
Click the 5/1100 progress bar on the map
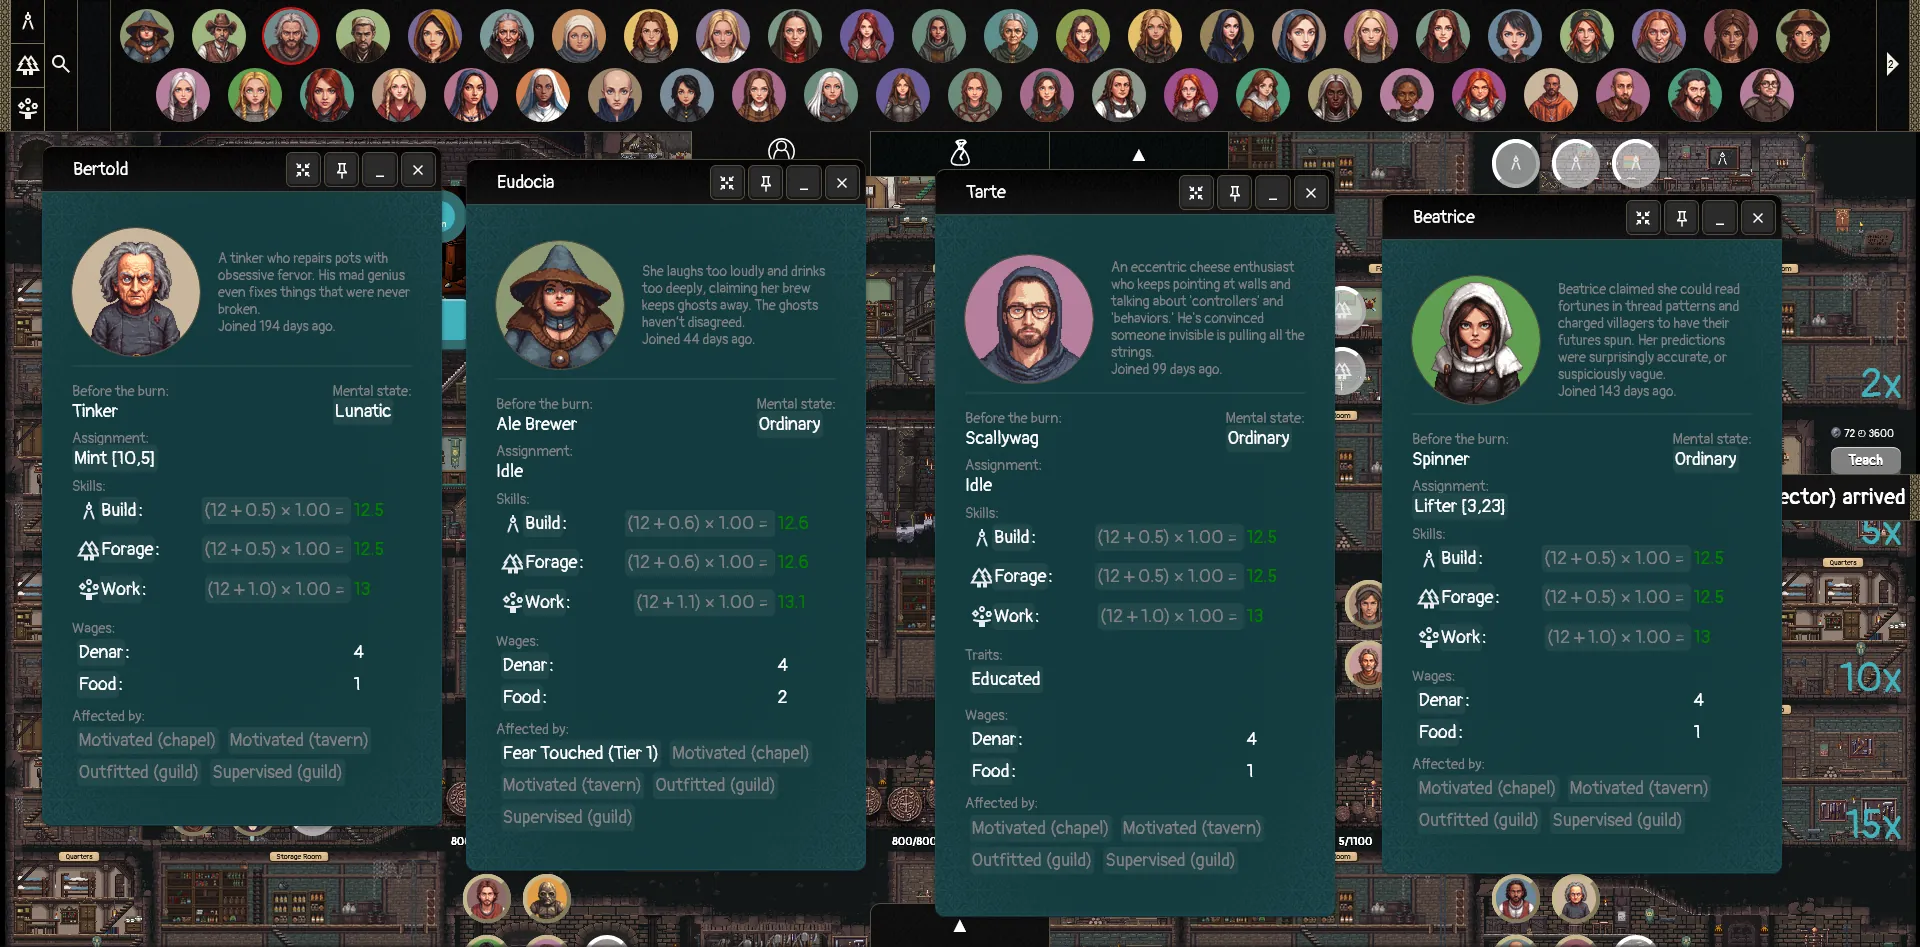pos(1355,840)
